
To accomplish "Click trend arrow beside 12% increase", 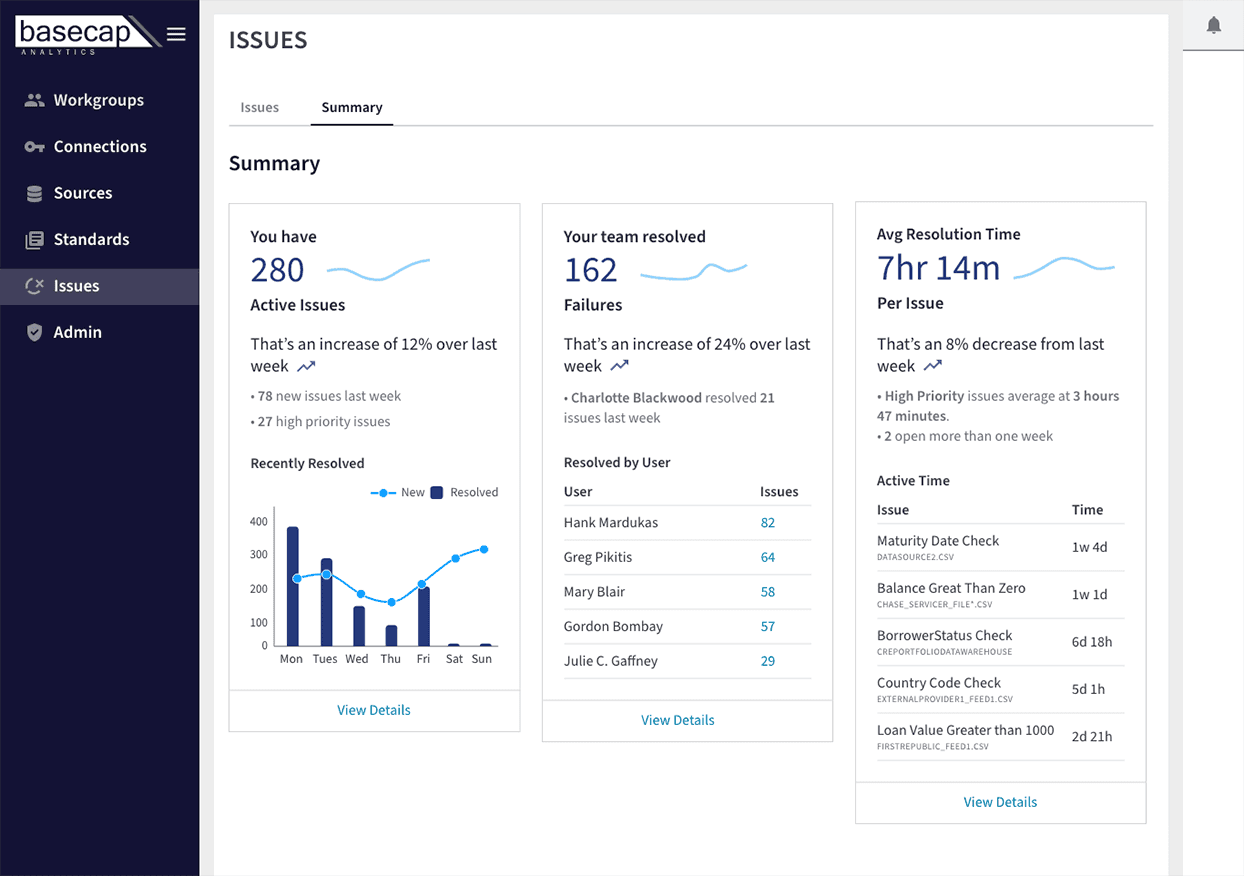I will click(306, 367).
